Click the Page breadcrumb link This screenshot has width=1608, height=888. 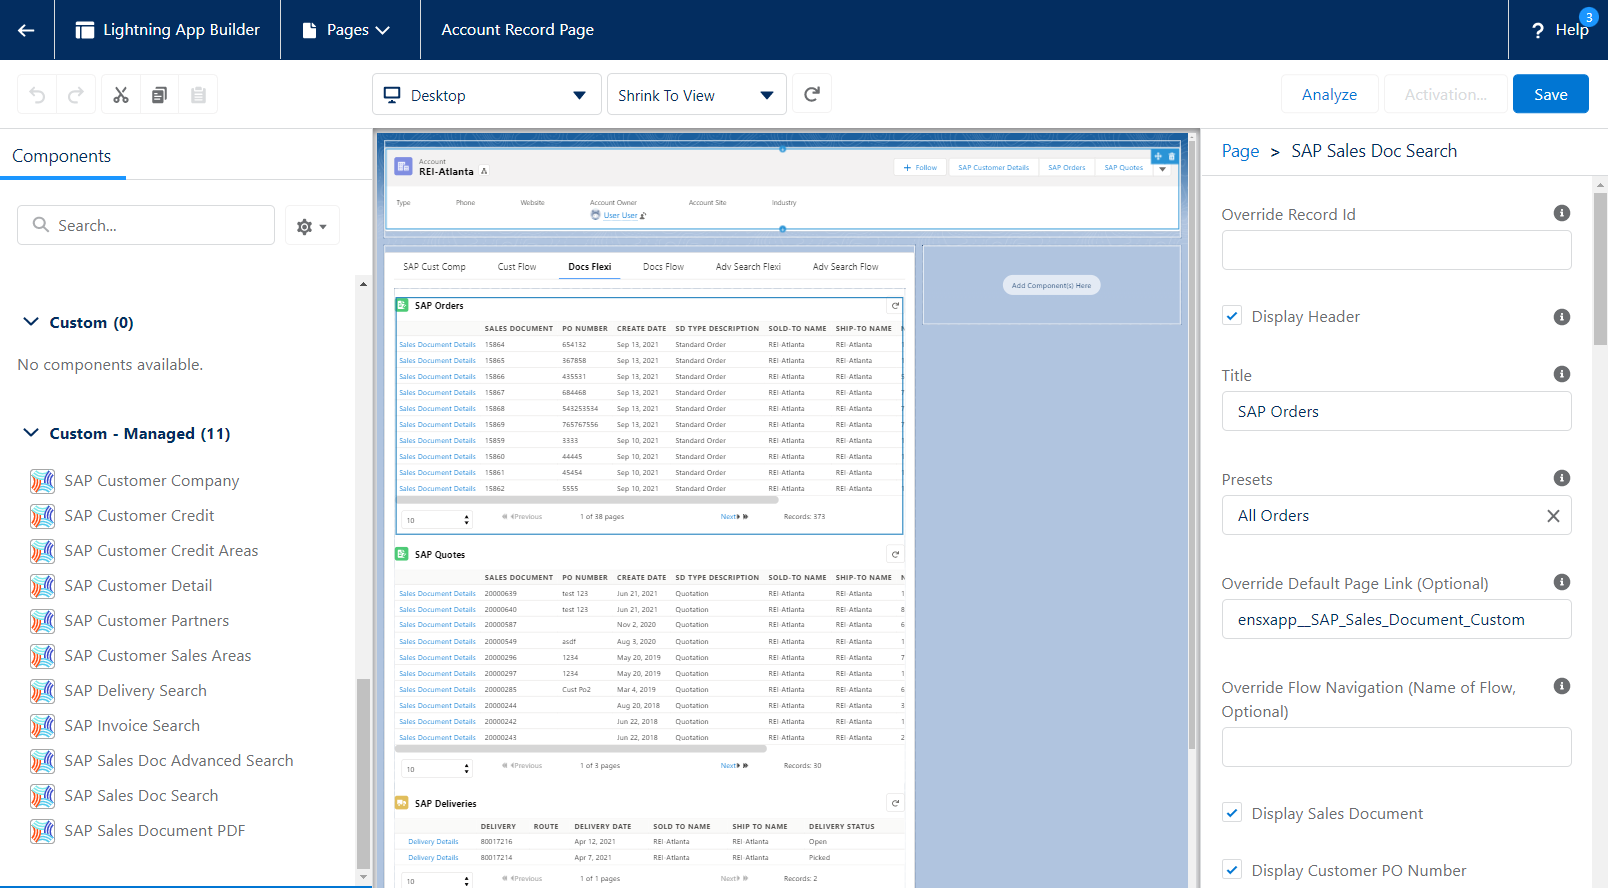(1240, 151)
